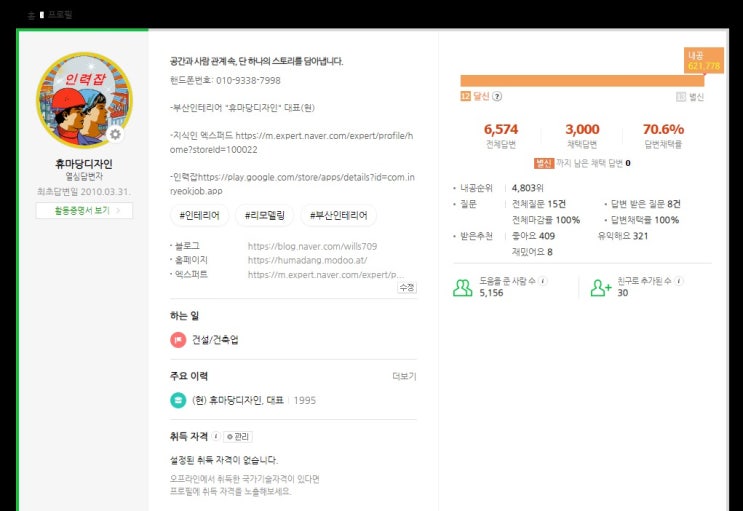
Task: Click the 프로필 title in top bar
Action: coord(60,15)
